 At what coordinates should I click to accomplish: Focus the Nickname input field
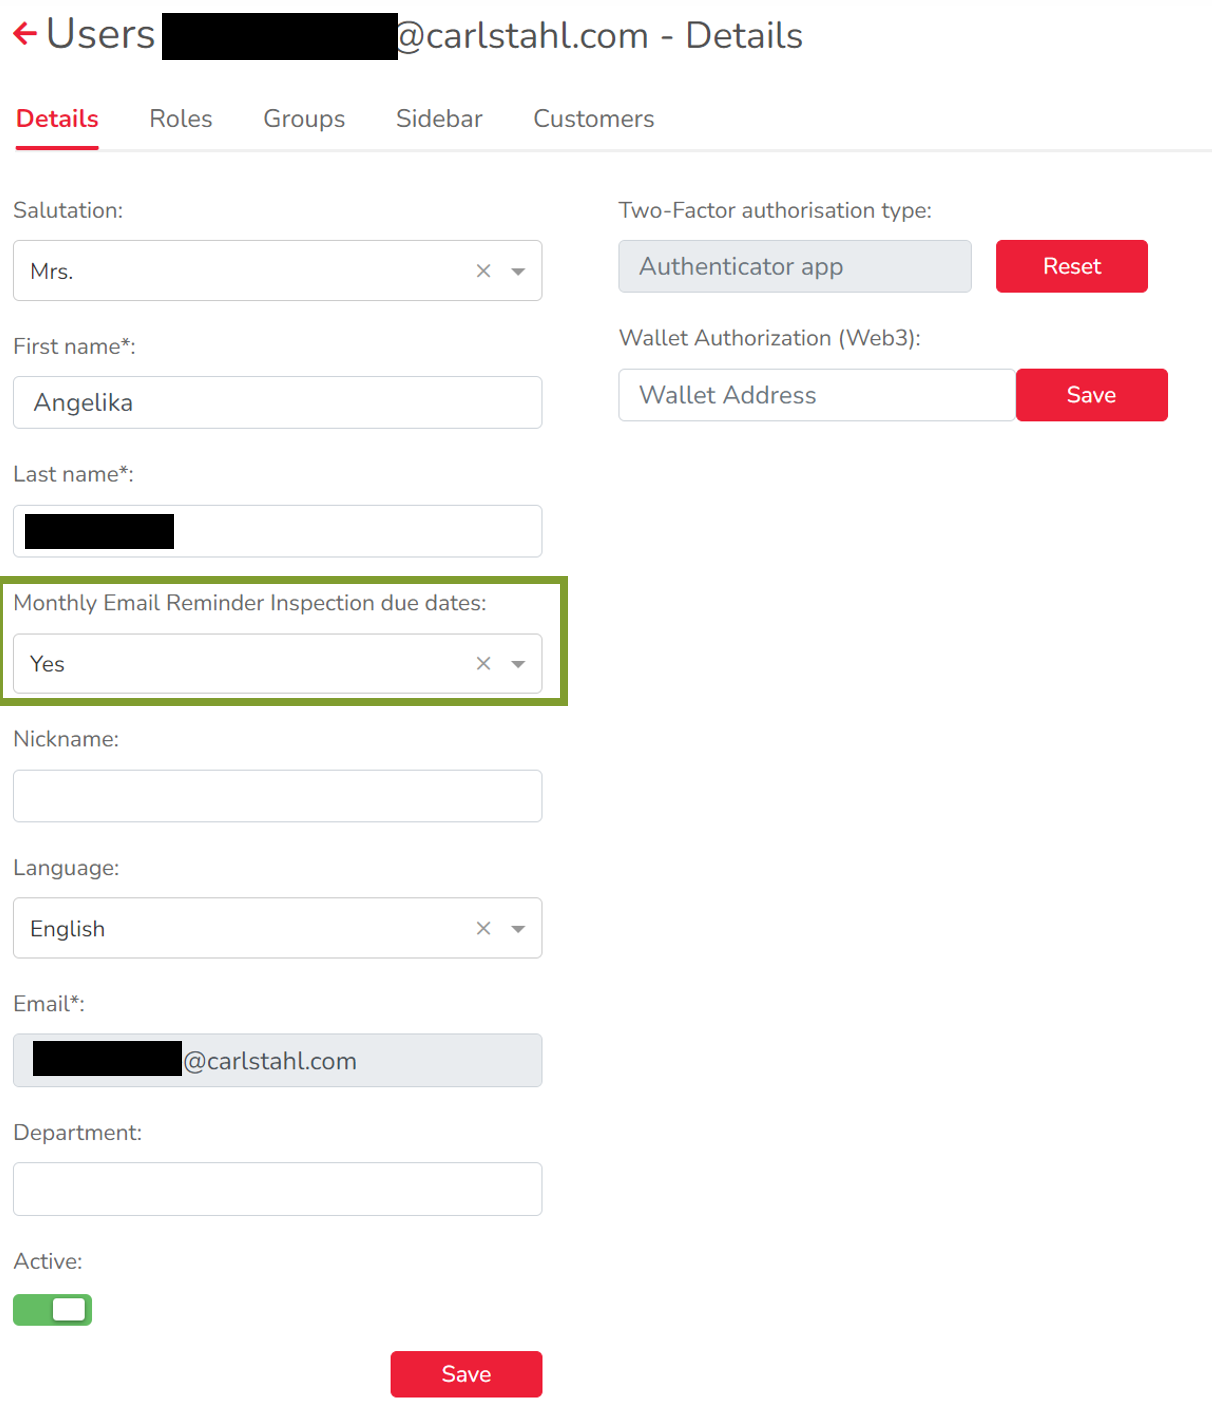pos(278,796)
